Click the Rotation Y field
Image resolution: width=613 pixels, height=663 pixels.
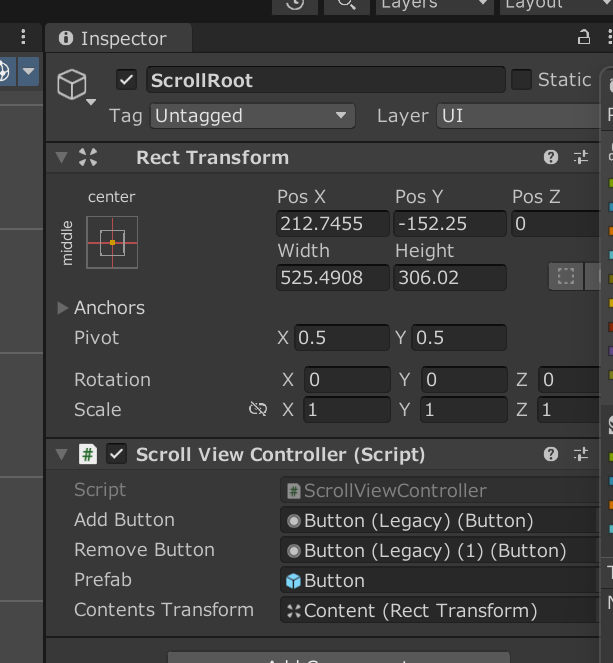pos(464,380)
